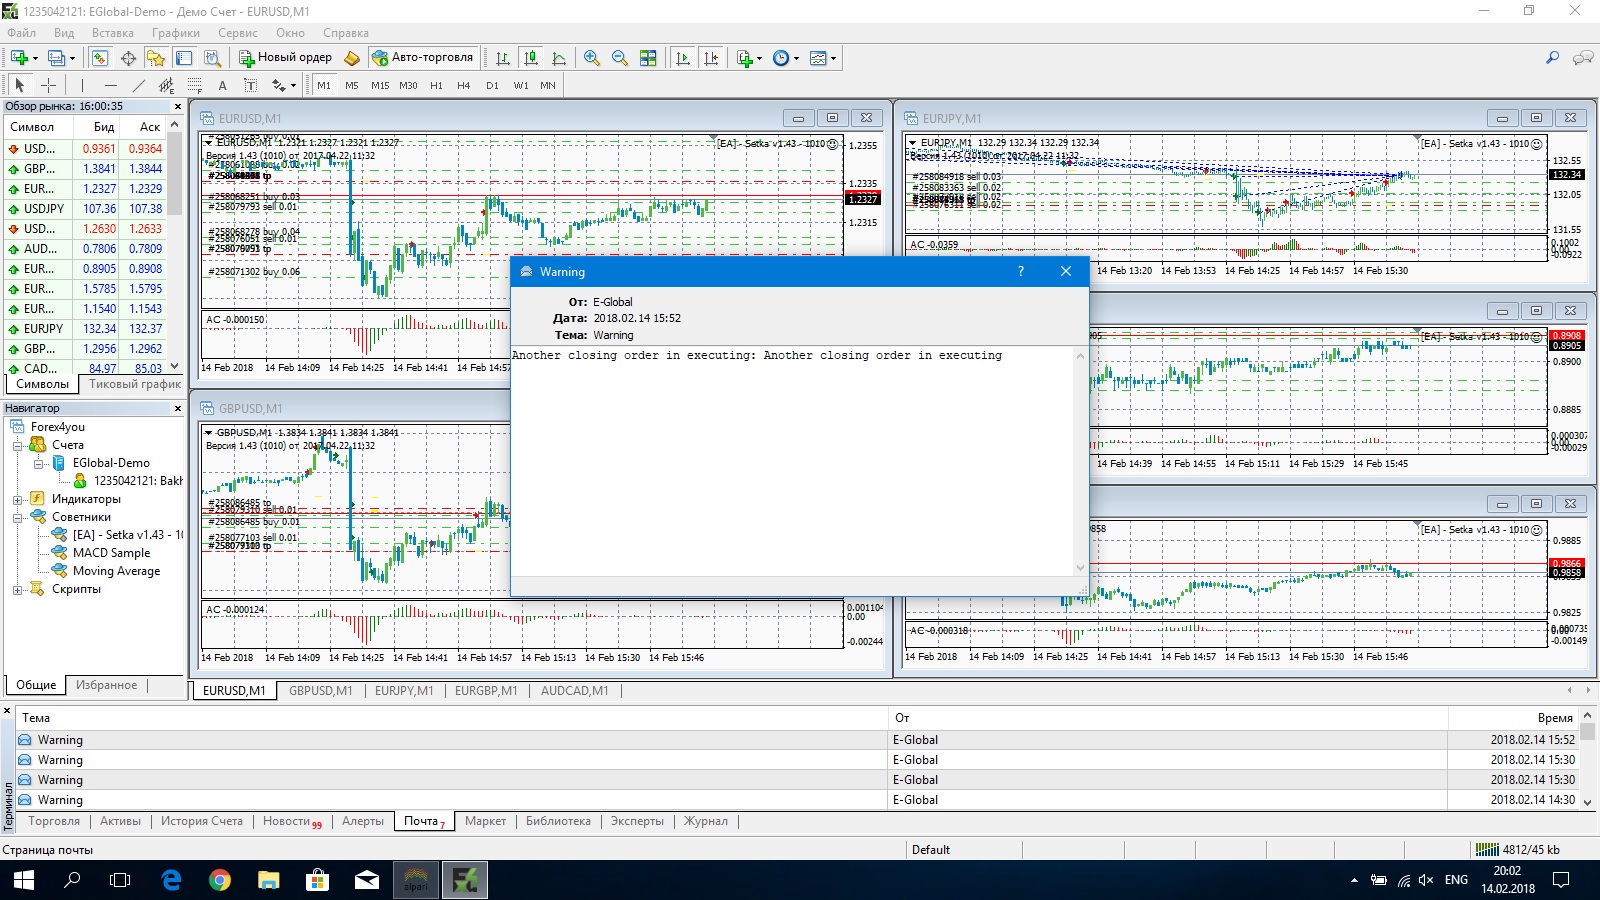Switch to the Журнал terminal tab
This screenshot has height=900, width=1600.
point(706,821)
